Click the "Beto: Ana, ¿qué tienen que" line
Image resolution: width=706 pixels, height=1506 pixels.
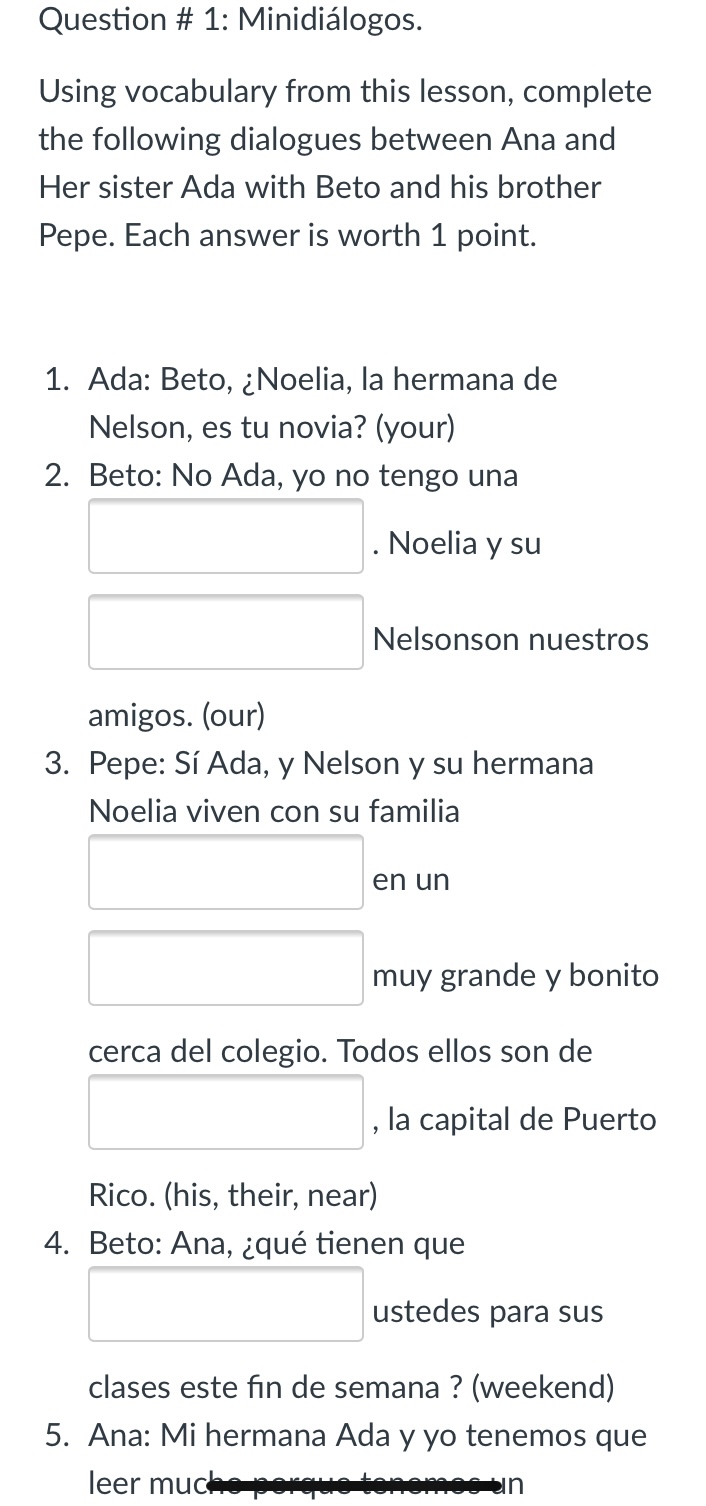(276, 1244)
